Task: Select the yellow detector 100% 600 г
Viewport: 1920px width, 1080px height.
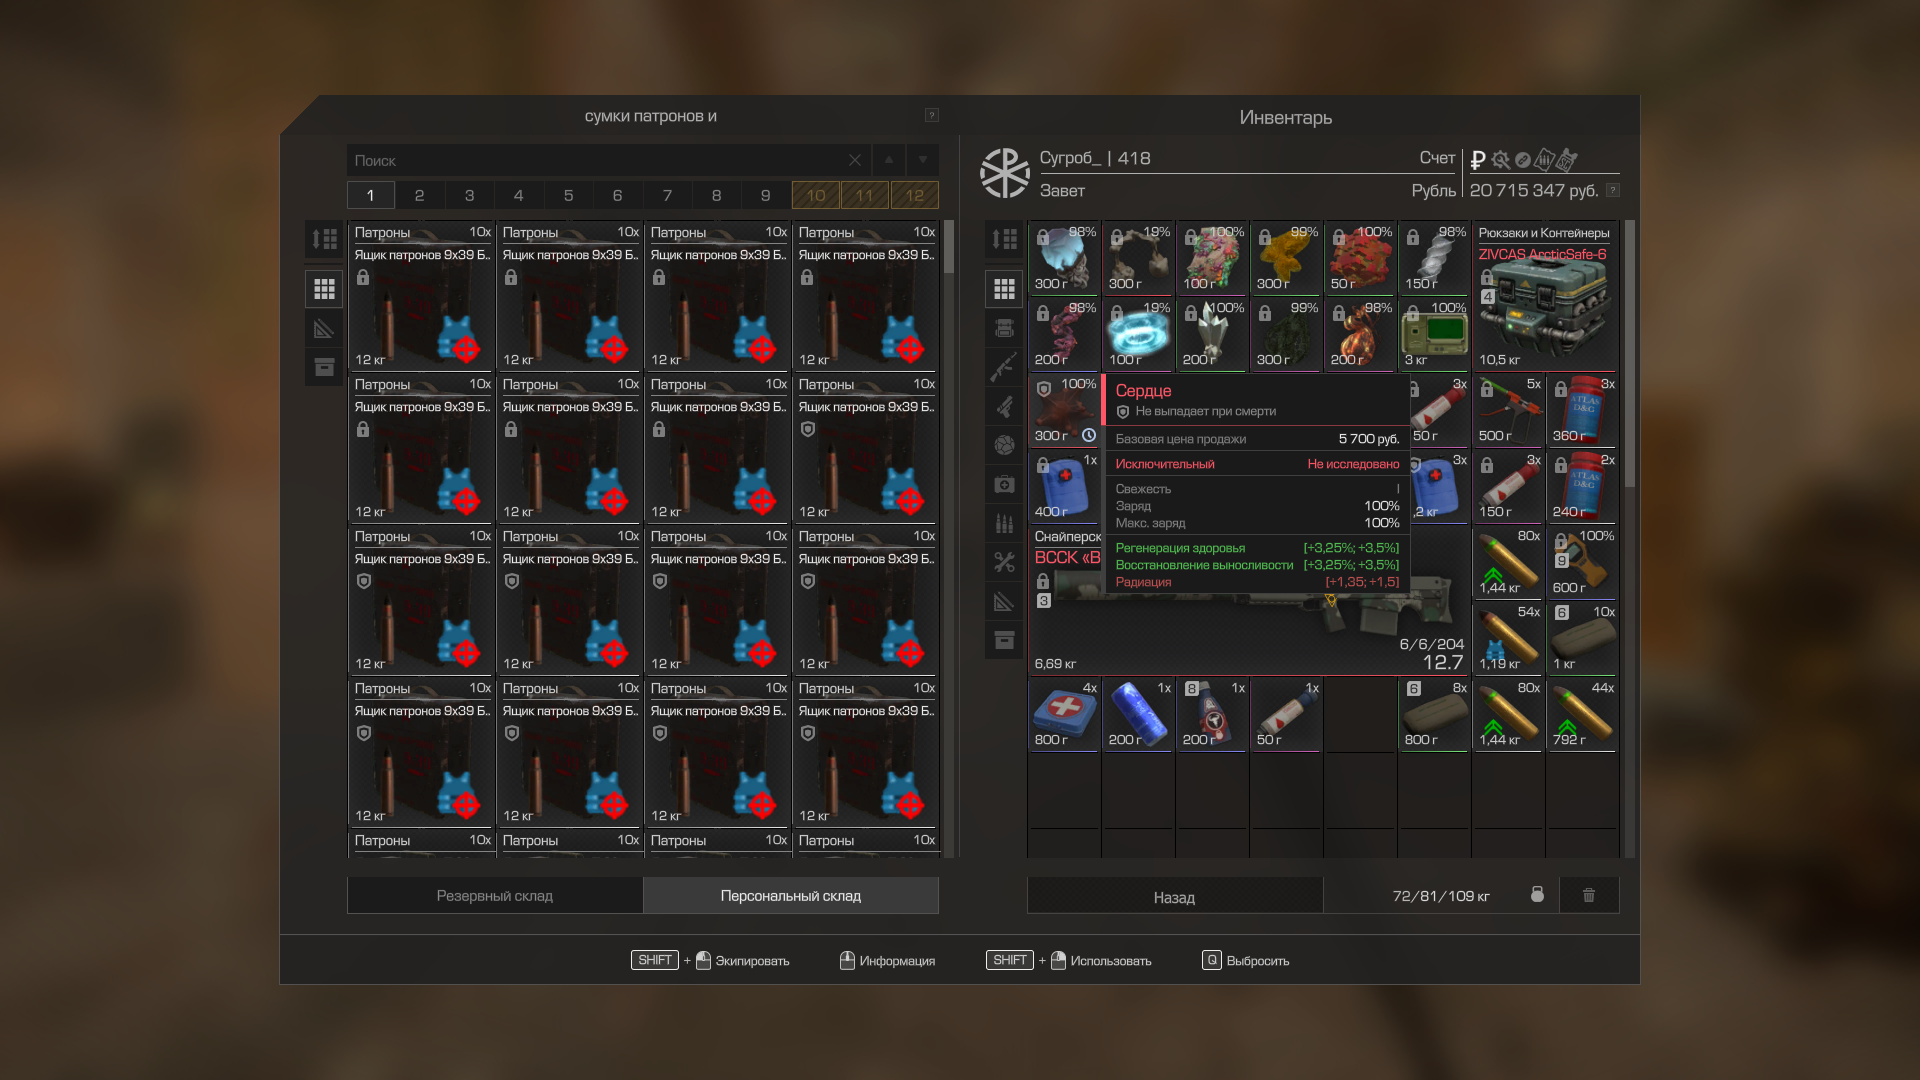Action: point(1582,562)
